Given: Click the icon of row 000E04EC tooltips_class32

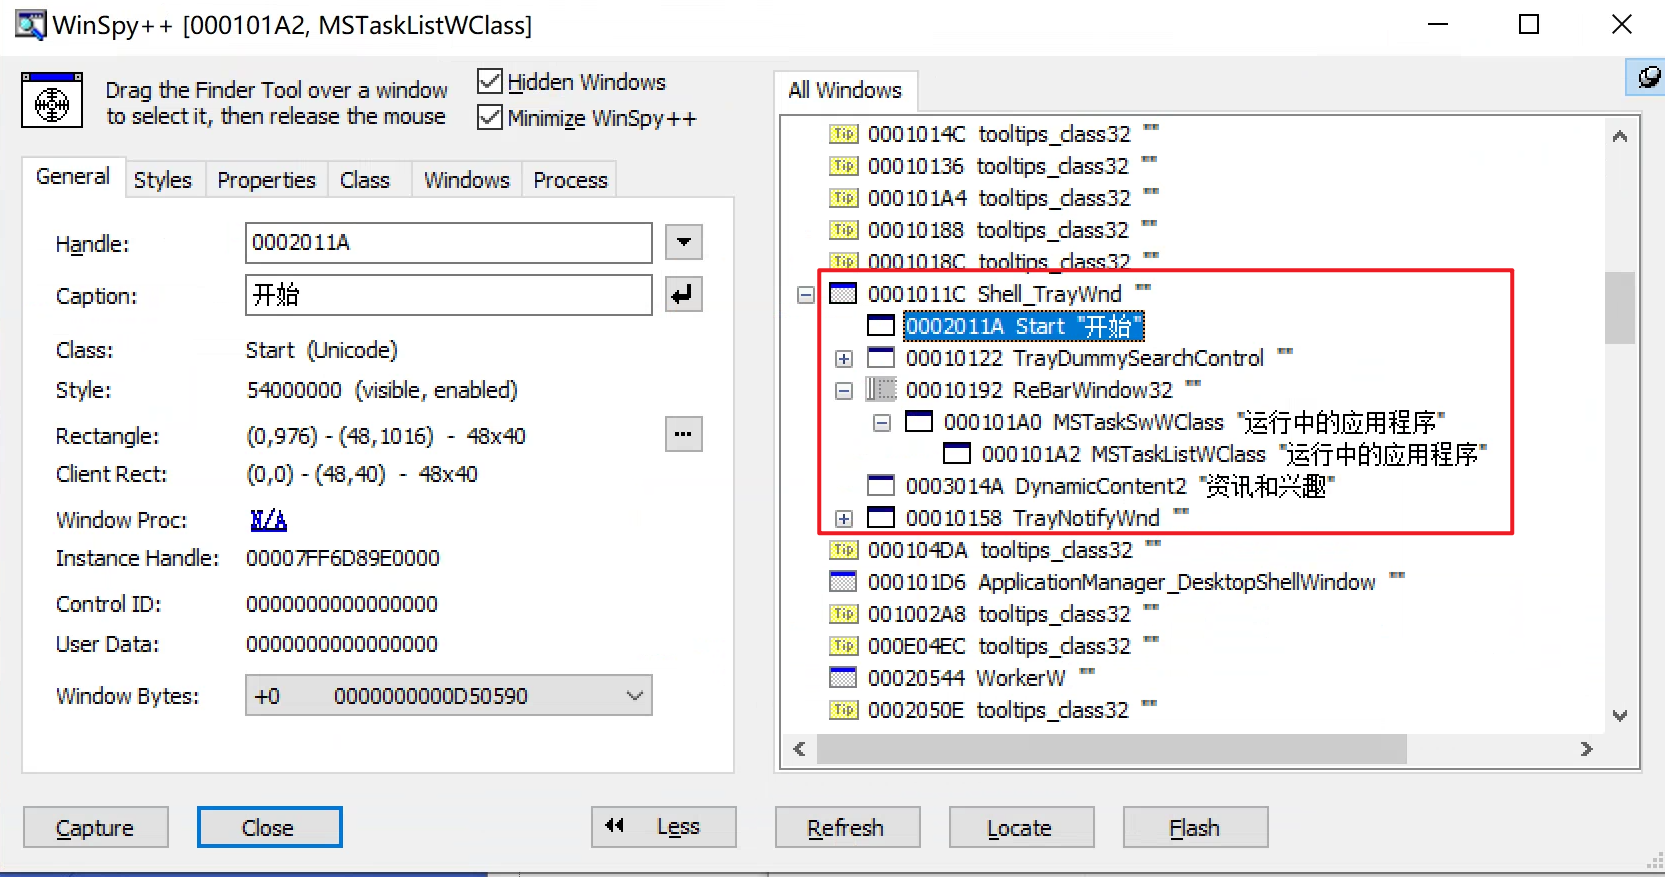Looking at the screenshot, I should click(x=844, y=646).
